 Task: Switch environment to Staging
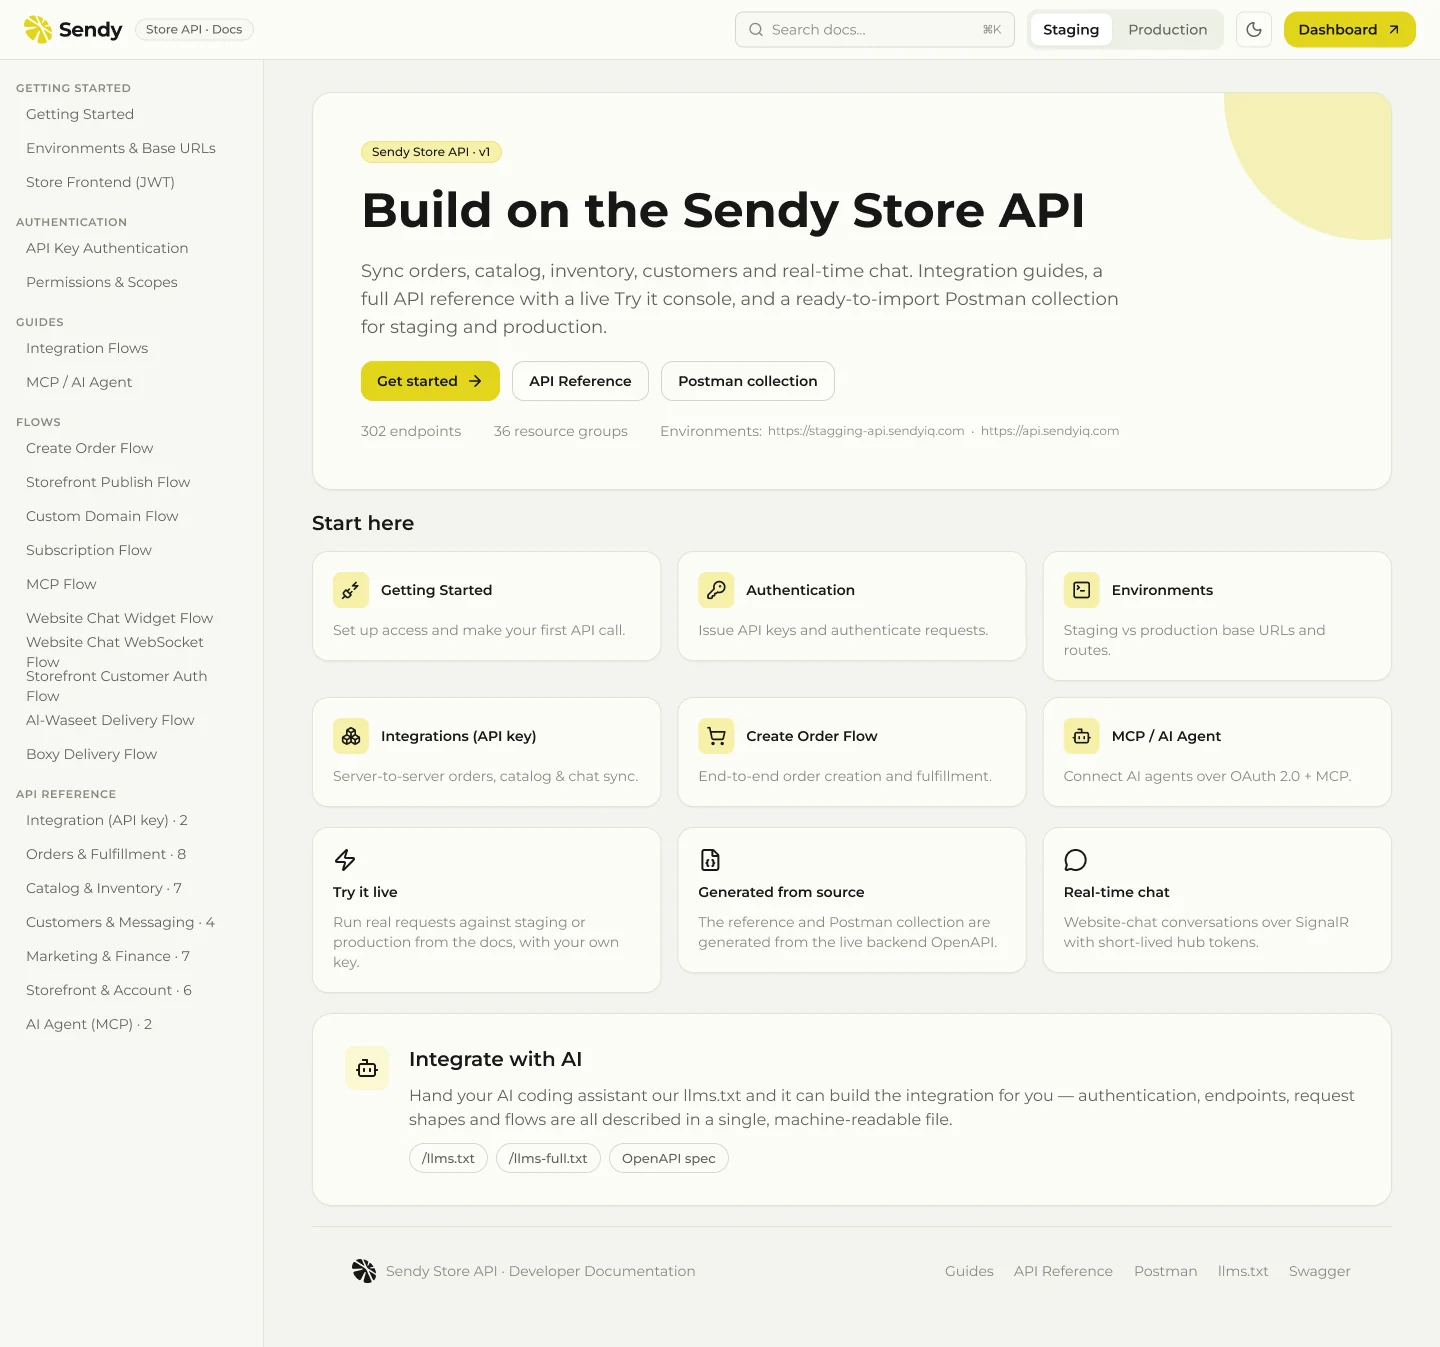[x=1071, y=29]
